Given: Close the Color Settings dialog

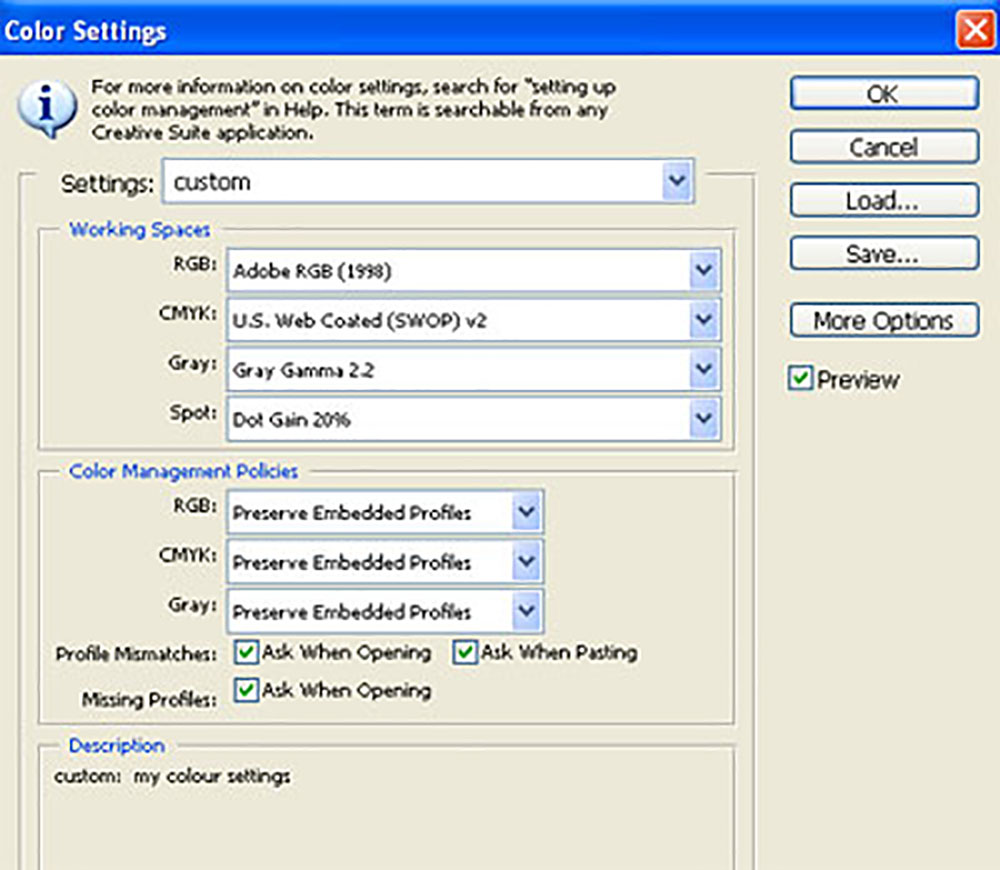Looking at the screenshot, I should pos(975,29).
